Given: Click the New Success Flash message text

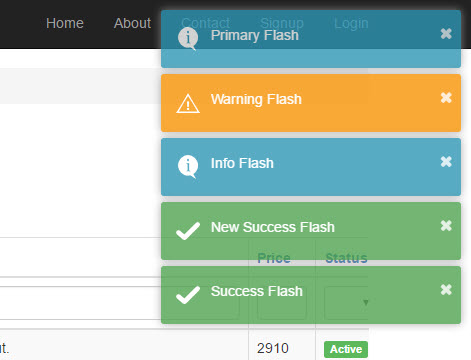Looking at the screenshot, I should (x=273, y=227).
